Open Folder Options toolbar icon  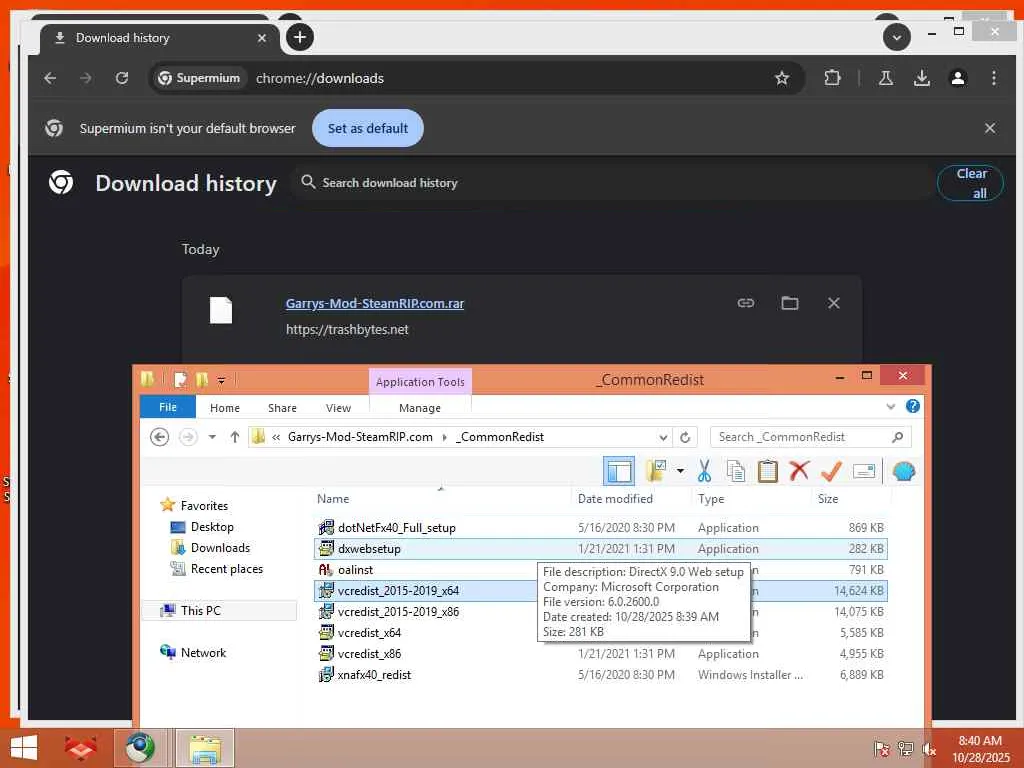(656, 471)
